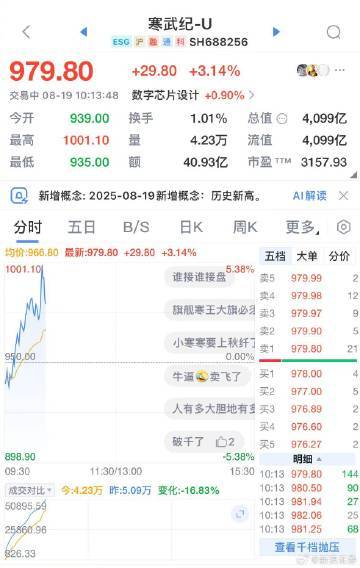360x568 pixels.
Task: Select 卖4 price 979.98 row
Action: point(309,296)
